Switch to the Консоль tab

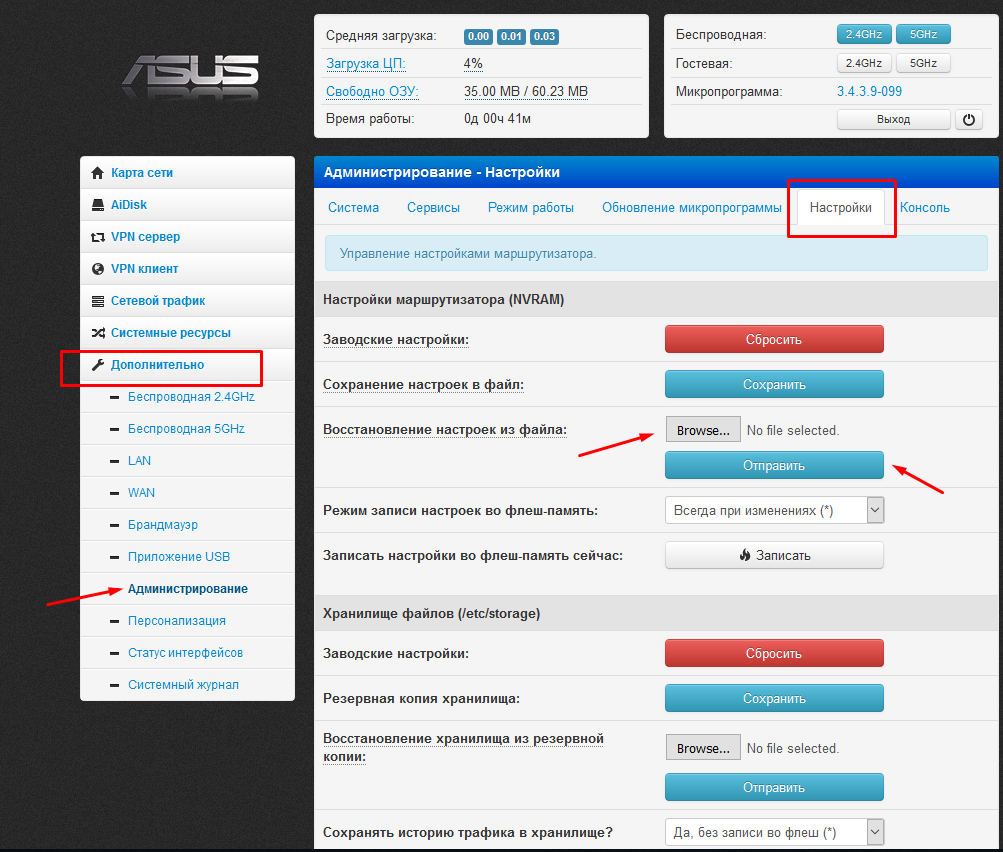point(924,208)
